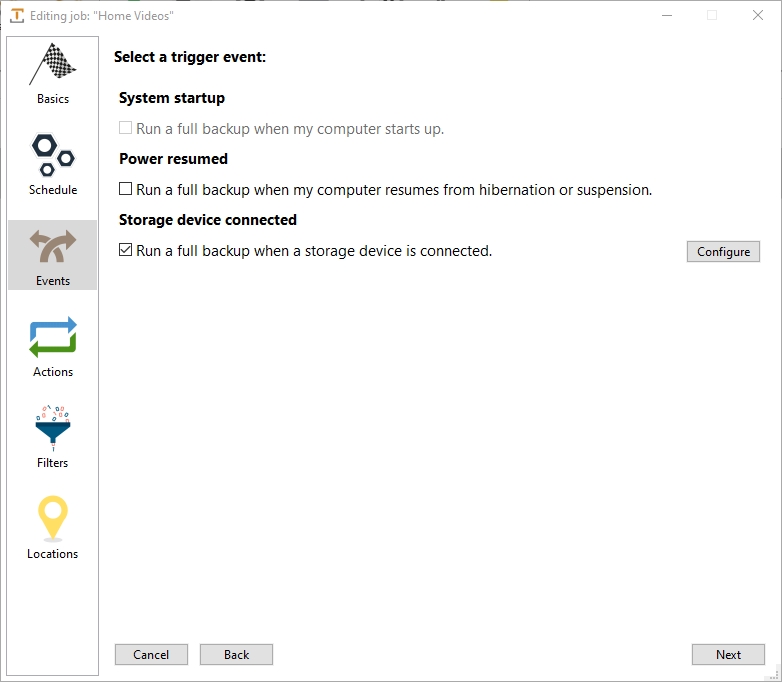
Task: Click the Events arrows icon
Action: point(52,246)
